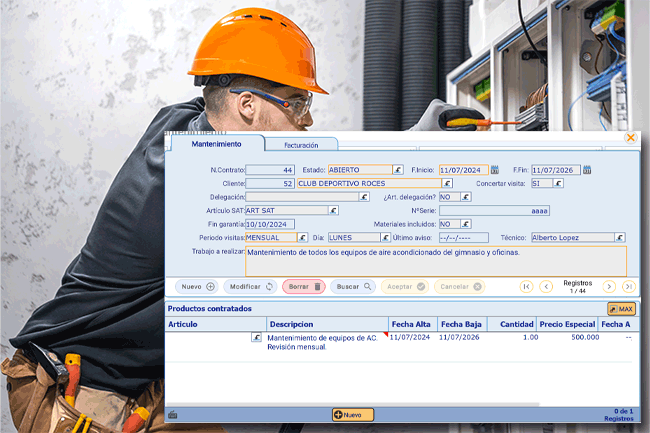Open the F.Inicio calendar picker
Viewport: 650px width, 433px height.
(494, 170)
